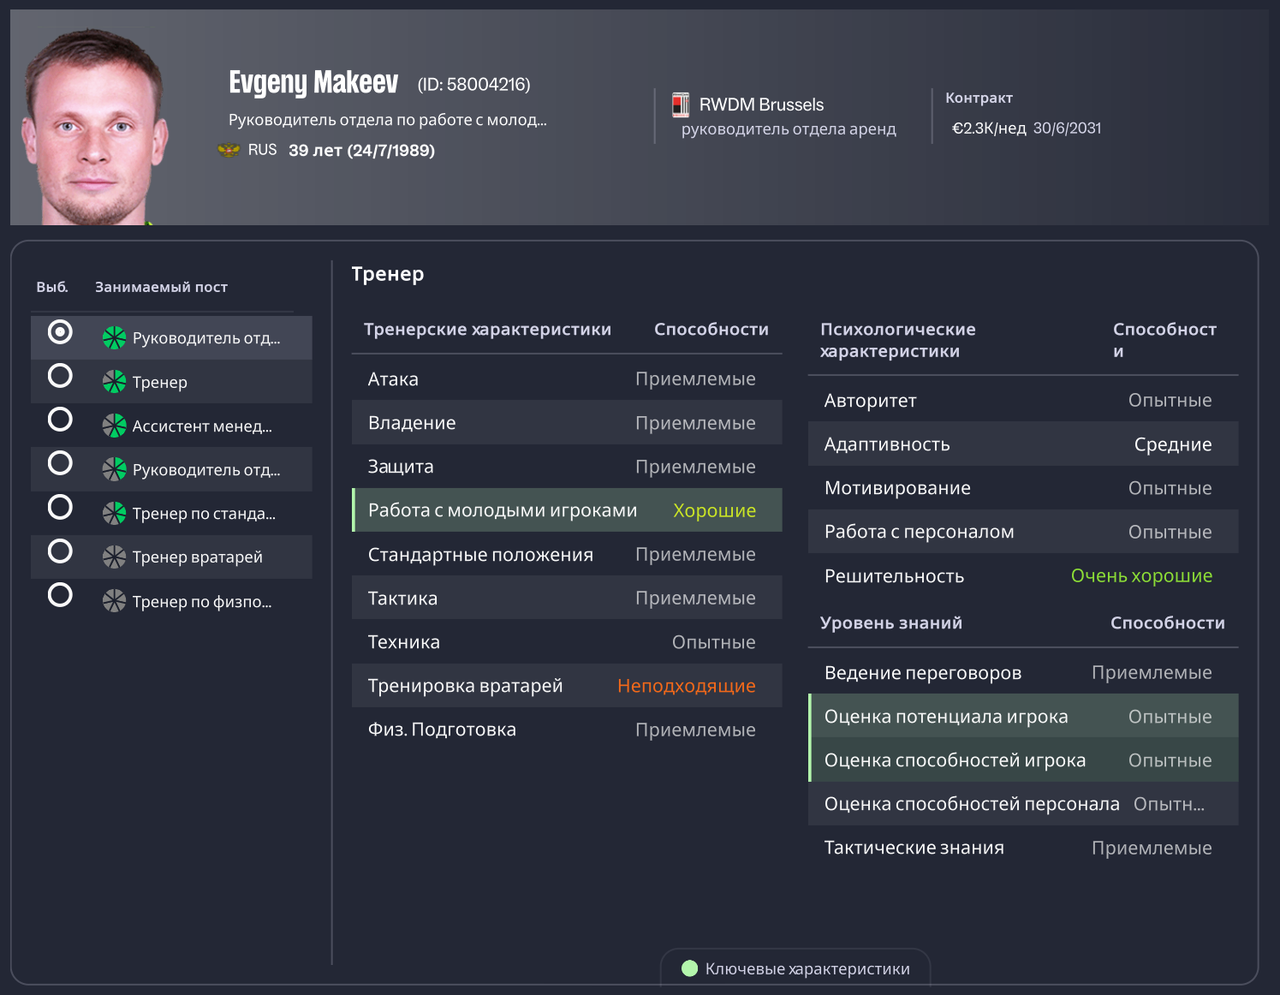Click the Выб. column header

(52, 287)
